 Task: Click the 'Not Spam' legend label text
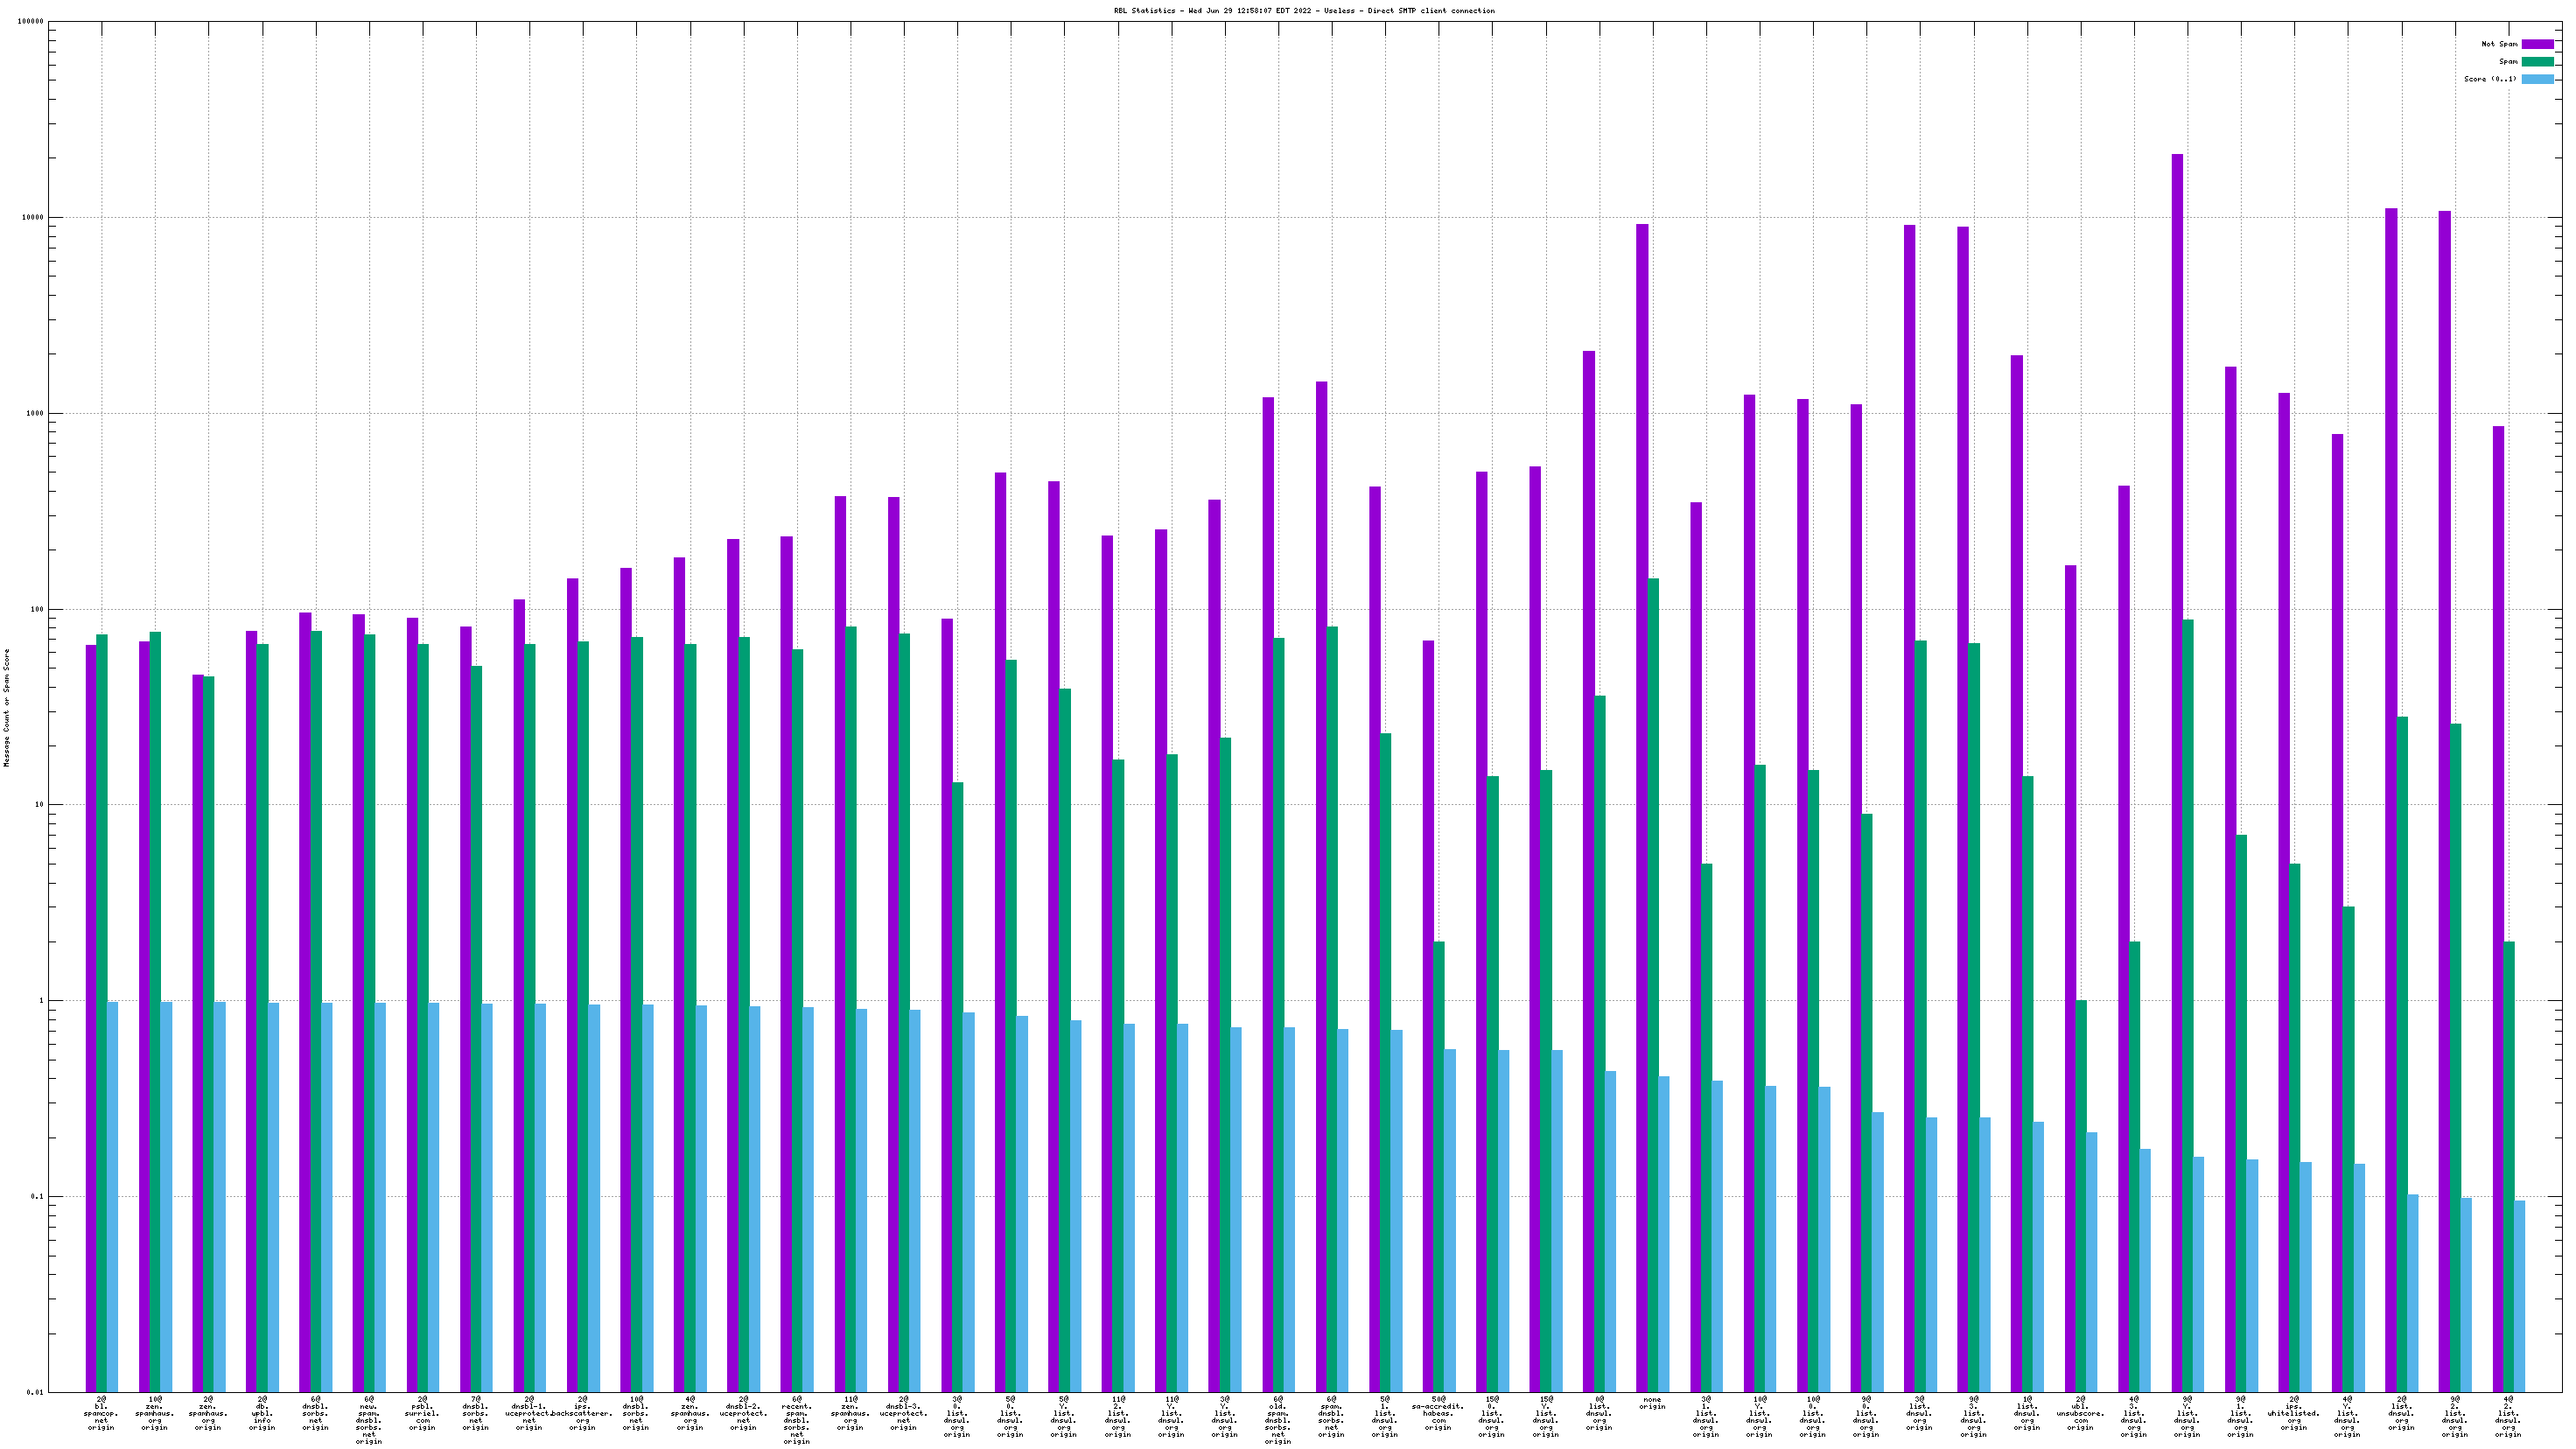pyautogui.click(x=2498, y=44)
